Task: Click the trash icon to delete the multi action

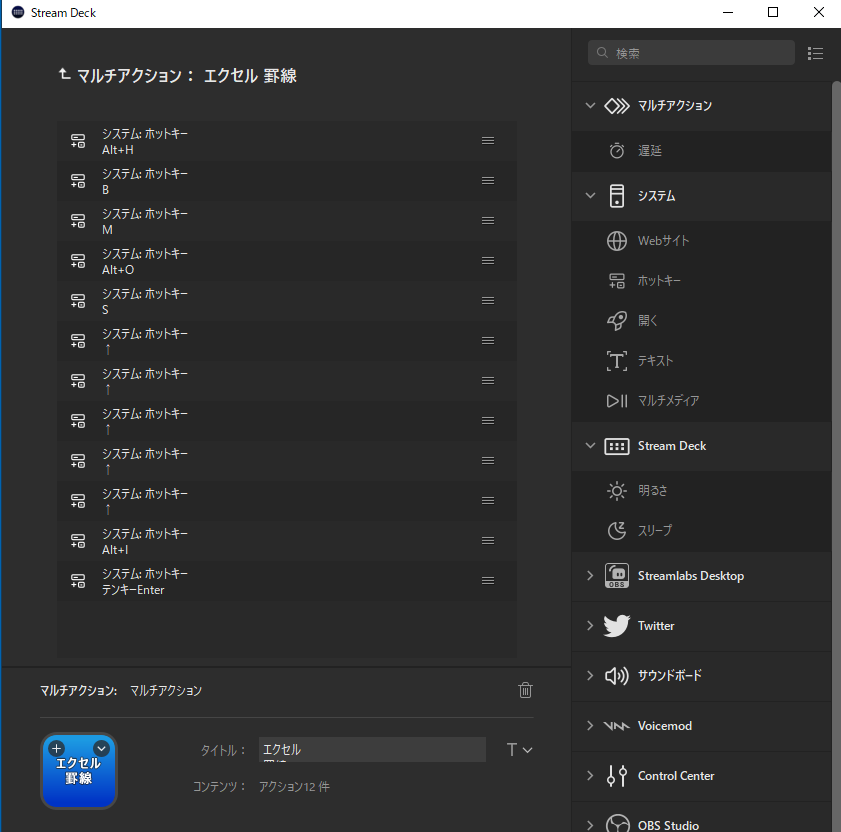Action: (x=525, y=690)
